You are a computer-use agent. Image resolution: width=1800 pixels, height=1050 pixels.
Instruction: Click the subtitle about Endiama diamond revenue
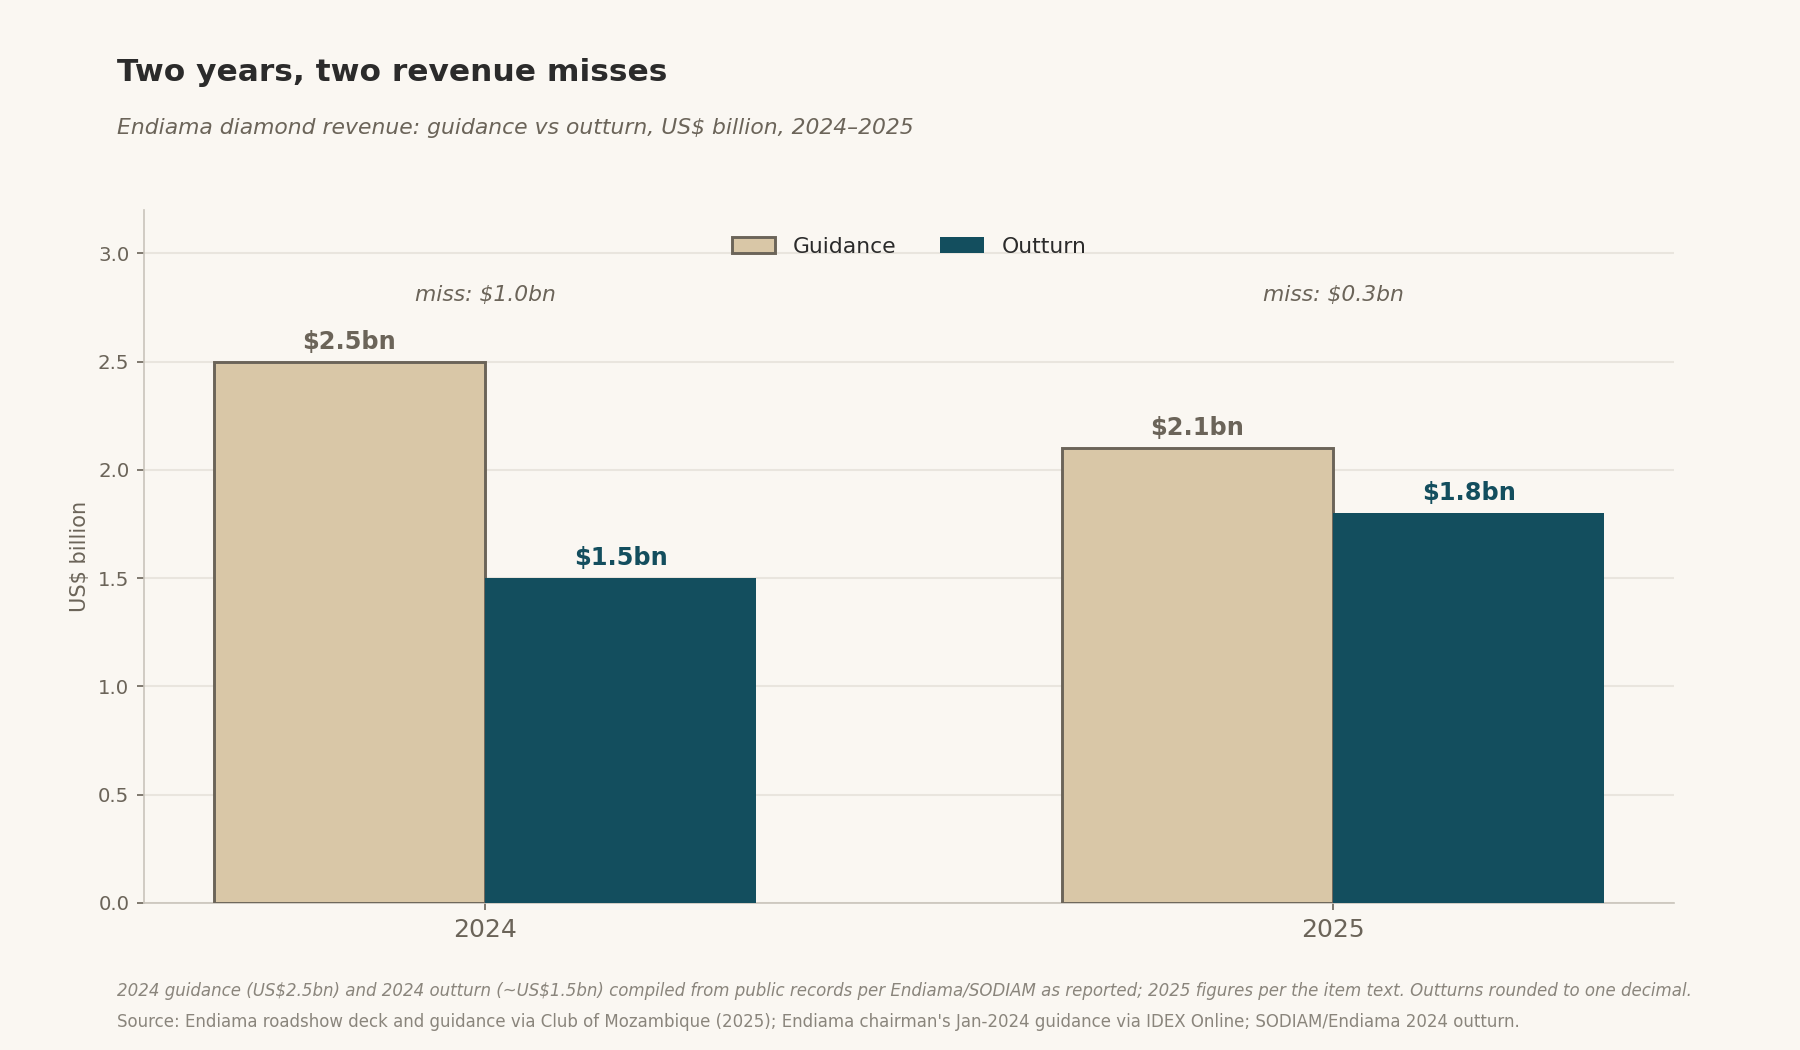pos(515,127)
